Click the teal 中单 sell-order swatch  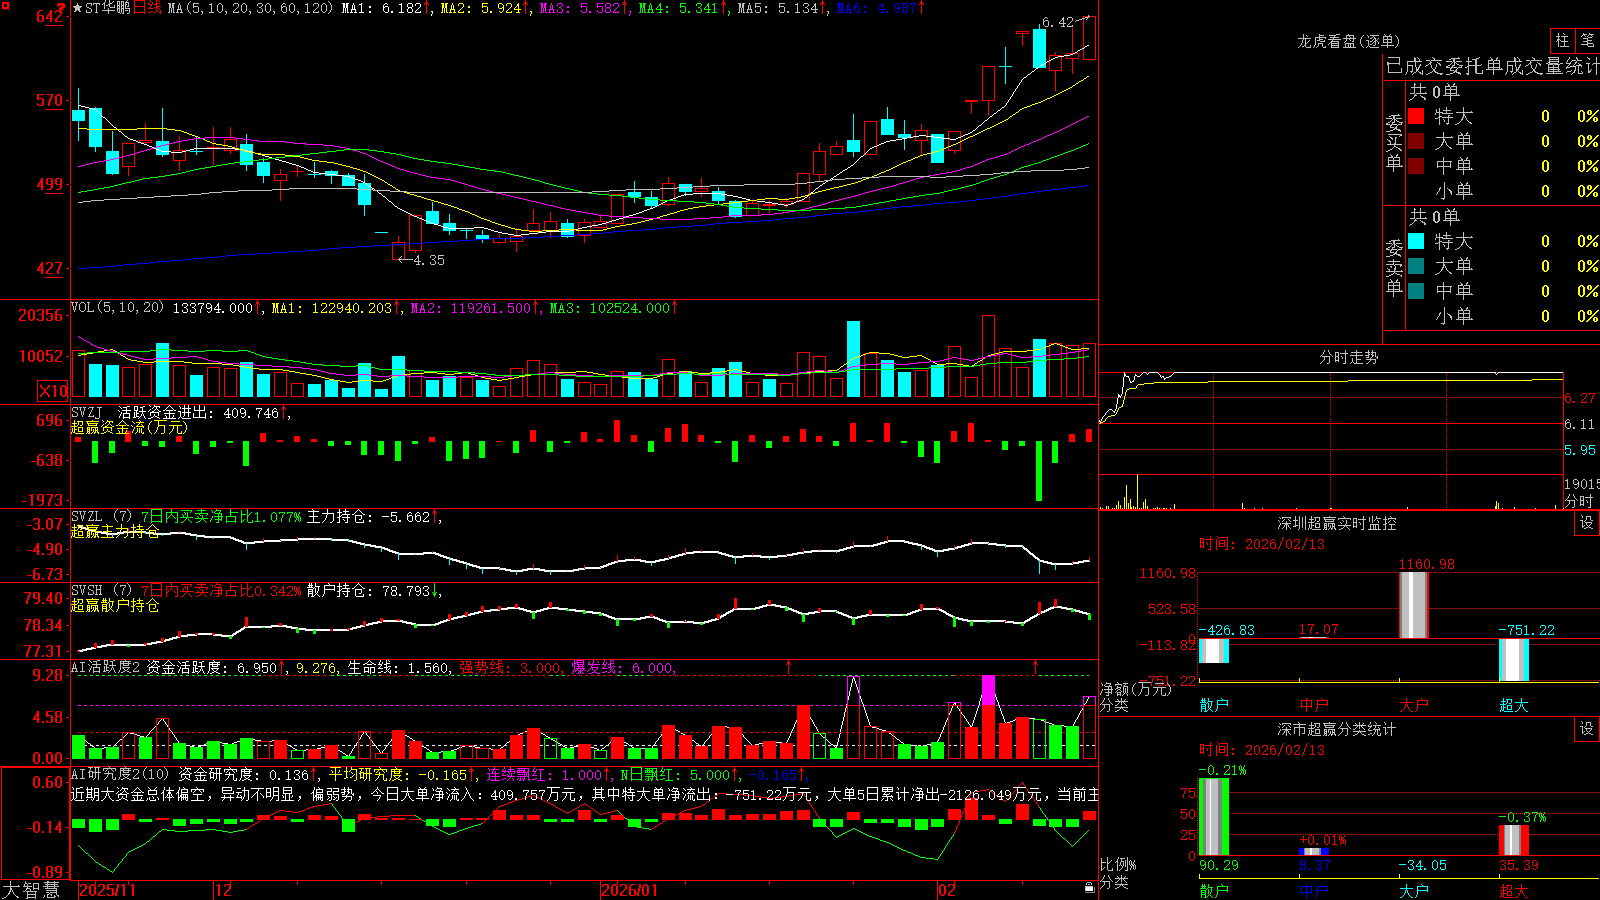coord(1416,291)
